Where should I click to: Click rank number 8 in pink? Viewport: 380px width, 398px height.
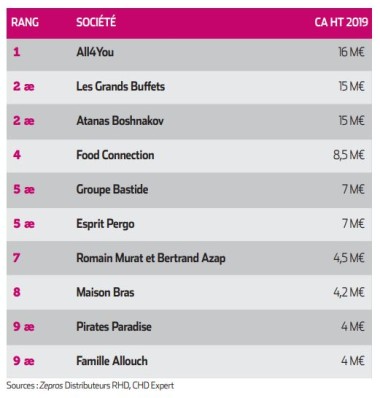(17, 292)
